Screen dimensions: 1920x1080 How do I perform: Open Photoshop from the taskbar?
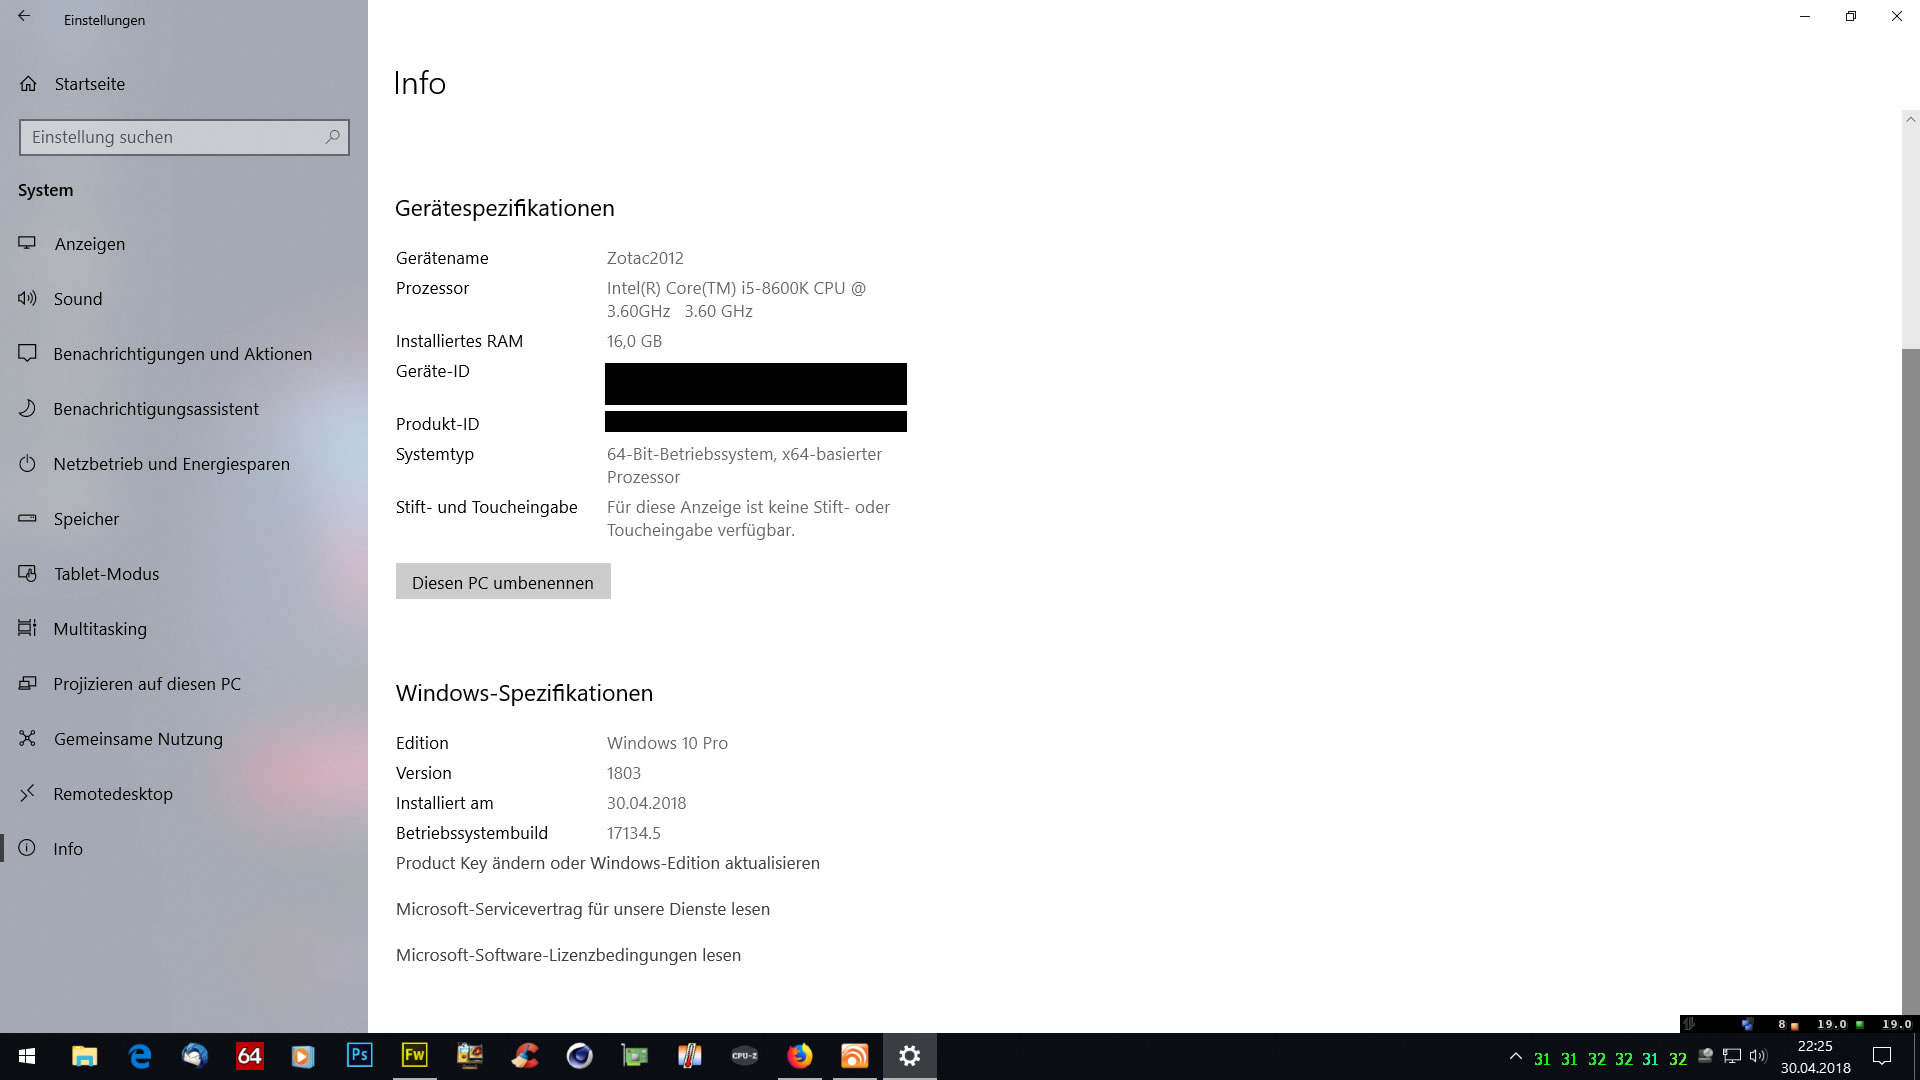(359, 1056)
